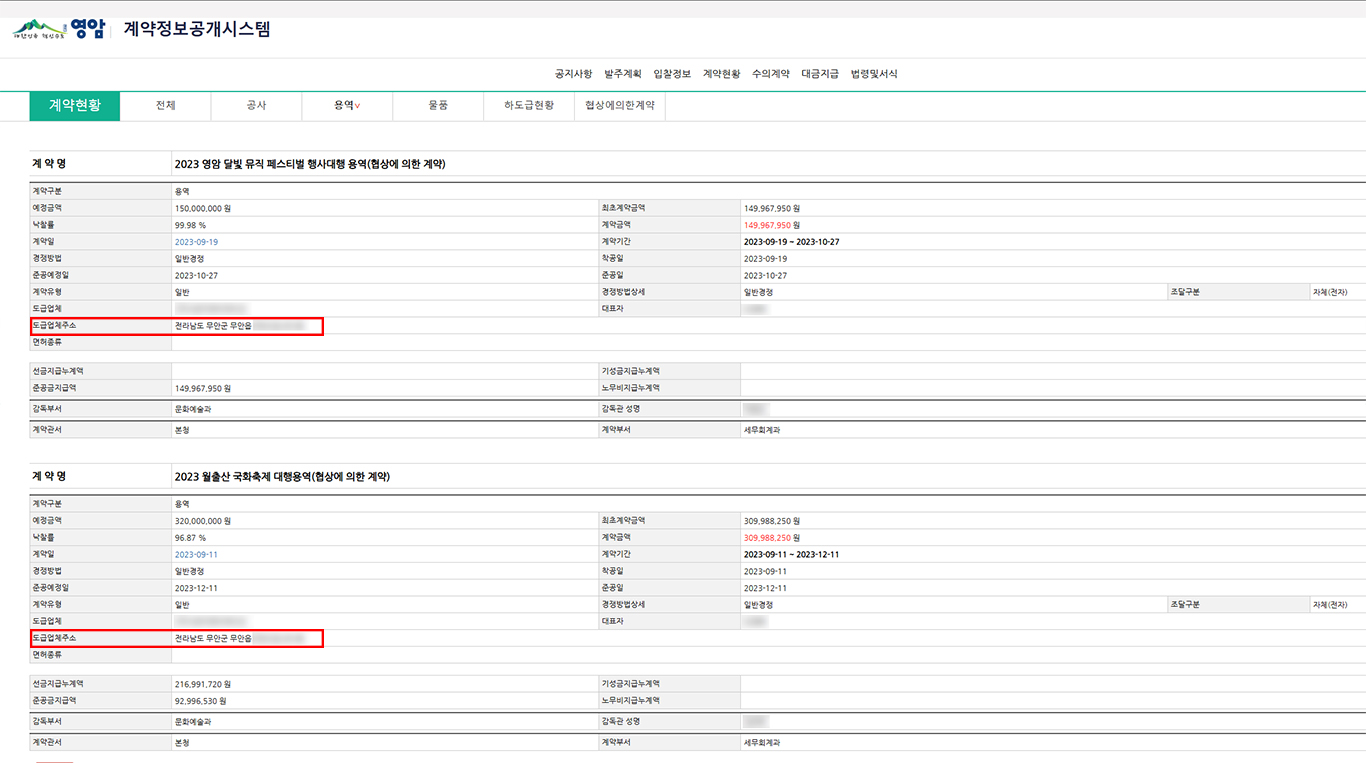This screenshot has height=763, width=1366.
Task: Switch to the 전체 tab
Action: click(166, 106)
